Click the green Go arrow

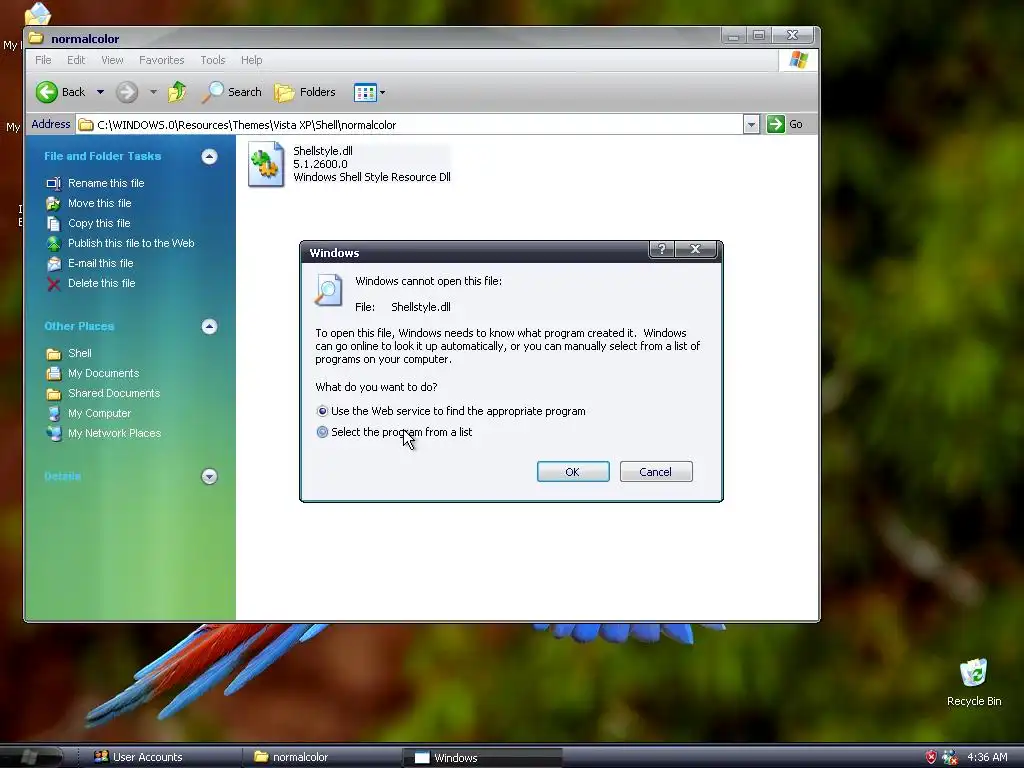click(775, 124)
